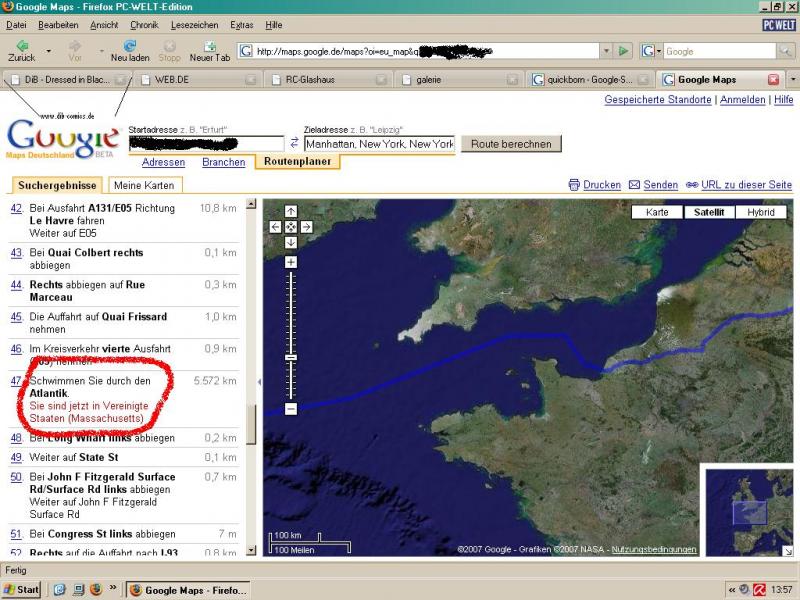Click the Neu laden reload button
This screenshot has width=800, height=600.
[130, 51]
